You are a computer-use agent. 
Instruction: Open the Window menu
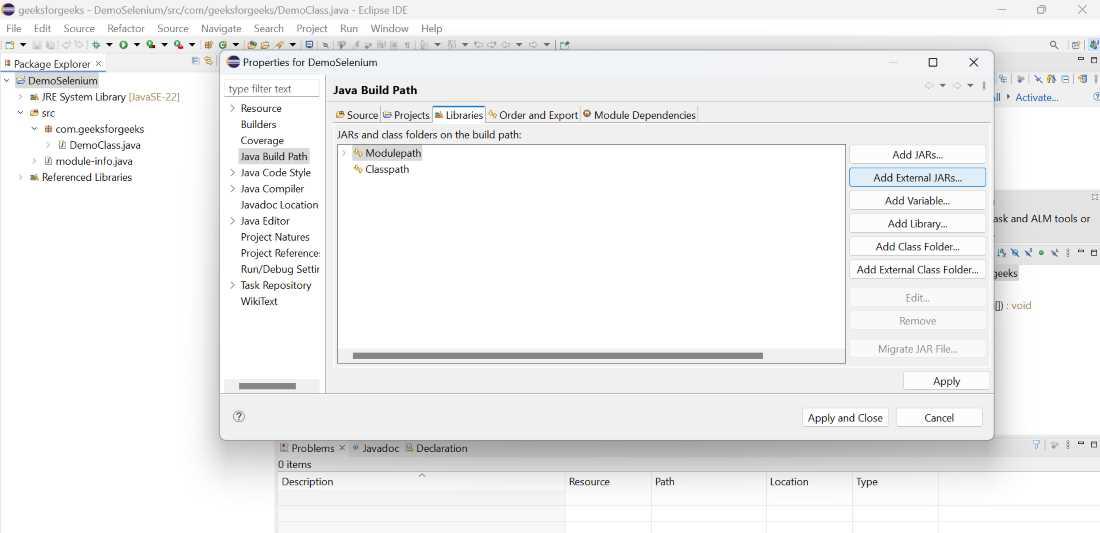(x=389, y=28)
